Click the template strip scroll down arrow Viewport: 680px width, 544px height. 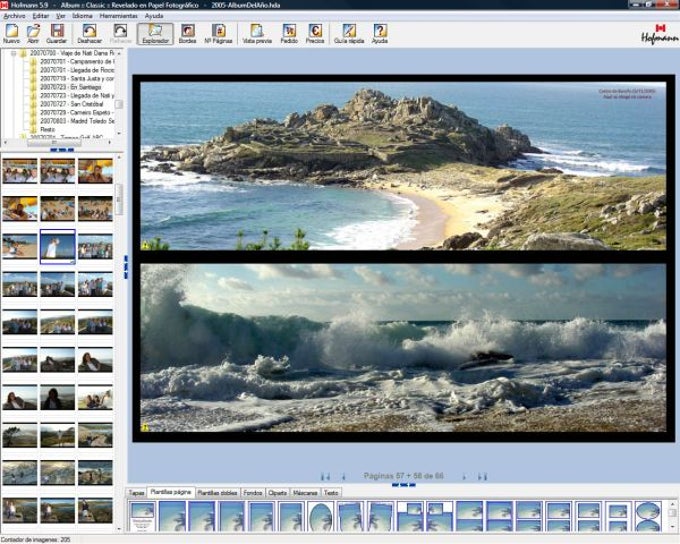[672, 528]
